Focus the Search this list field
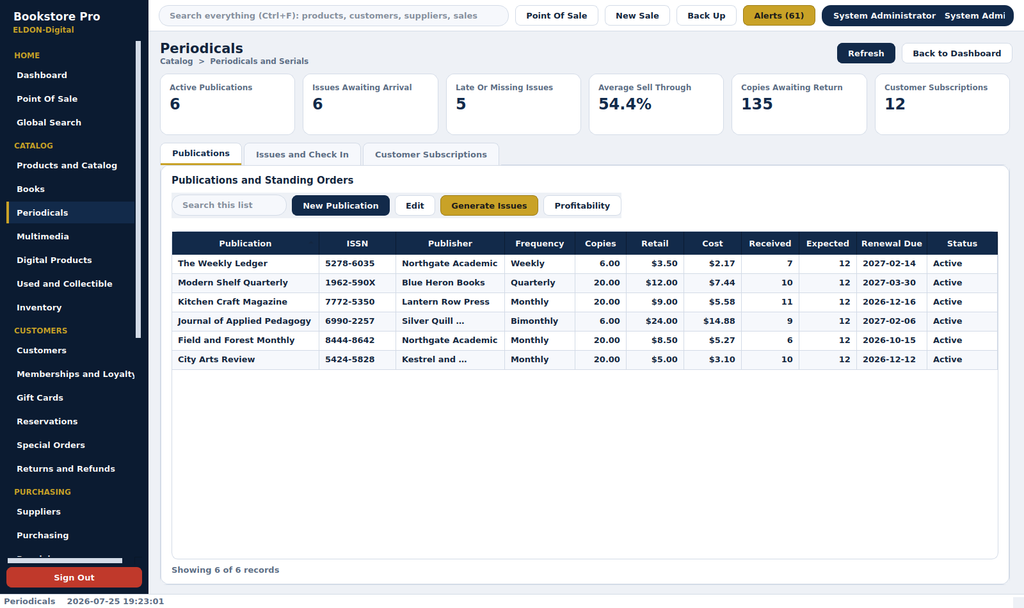The width and height of the screenshot is (1024, 608). point(229,205)
